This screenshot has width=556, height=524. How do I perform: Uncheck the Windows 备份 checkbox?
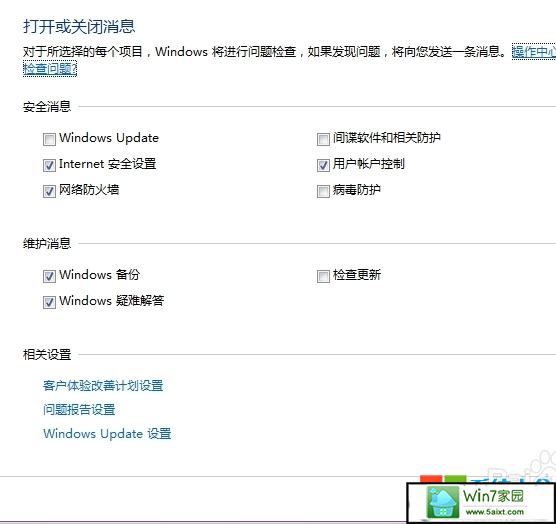click(x=49, y=276)
